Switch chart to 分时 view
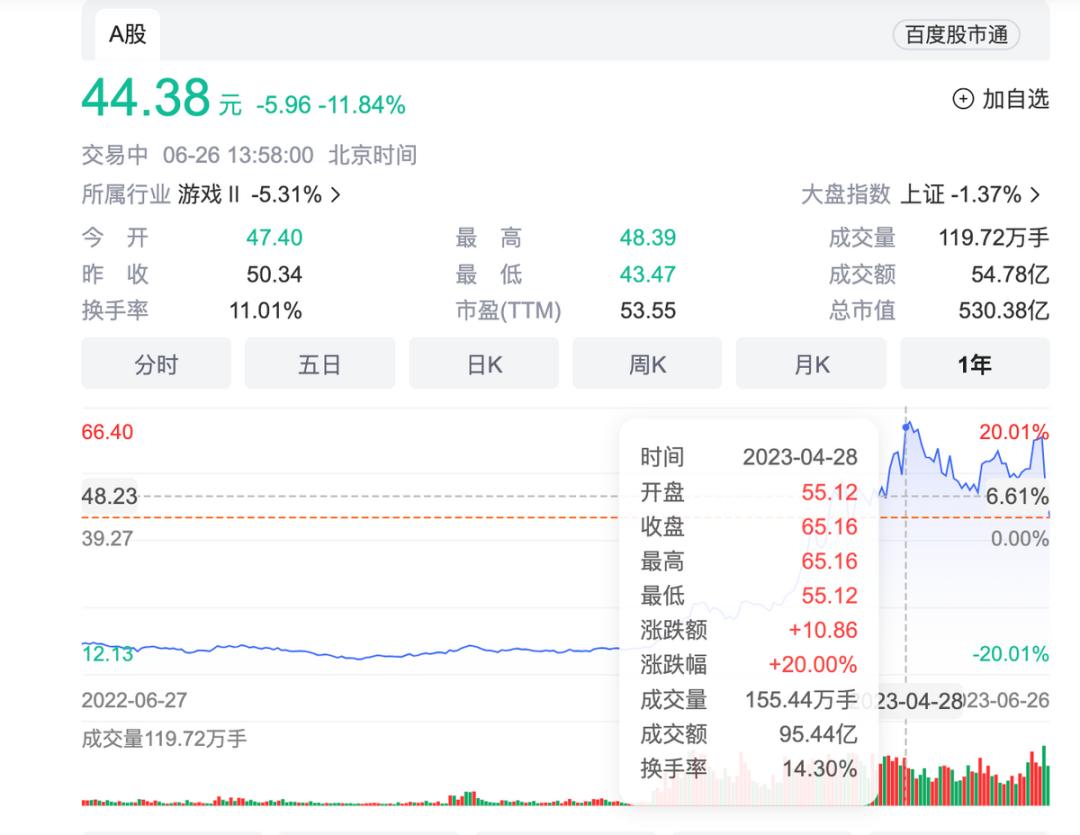This screenshot has width=1080, height=835. [x=156, y=364]
